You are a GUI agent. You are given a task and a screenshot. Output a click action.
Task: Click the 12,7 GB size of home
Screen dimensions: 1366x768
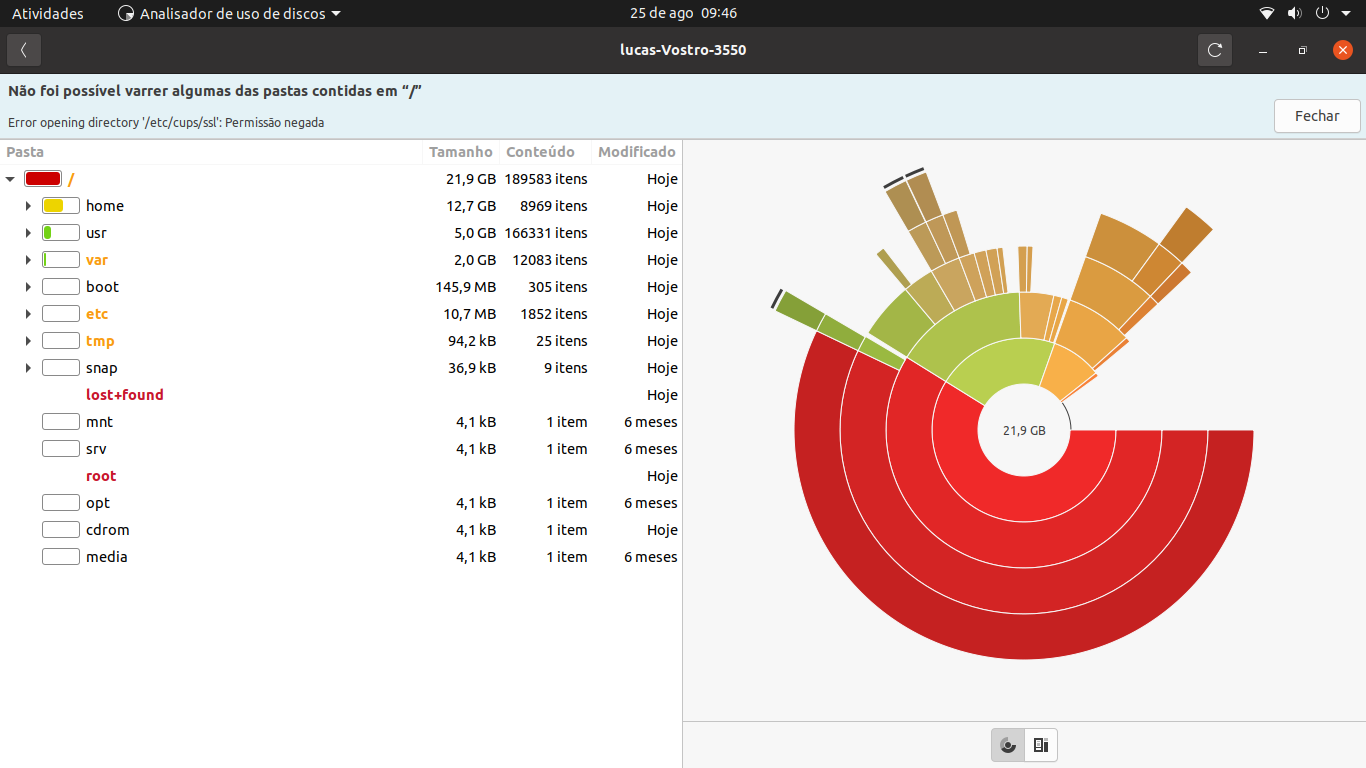tap(471, 206)
